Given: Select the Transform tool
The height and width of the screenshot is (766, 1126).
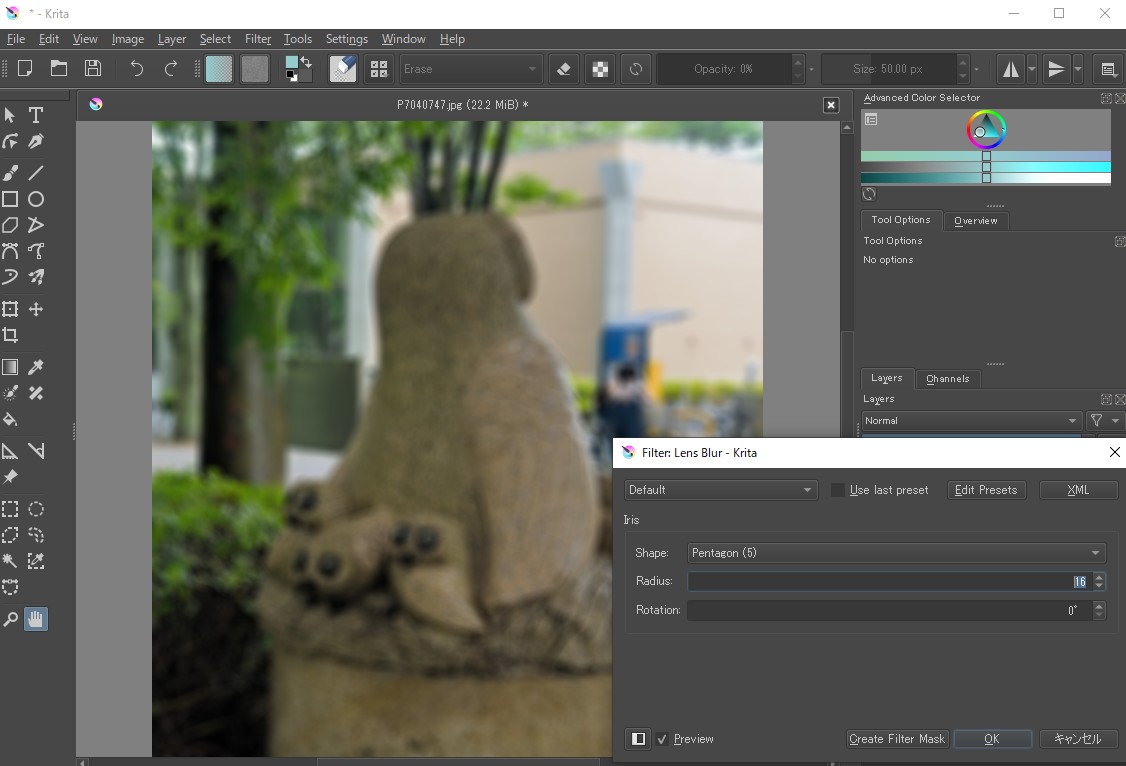Looking at the screenshot, I should coord(10,309).
